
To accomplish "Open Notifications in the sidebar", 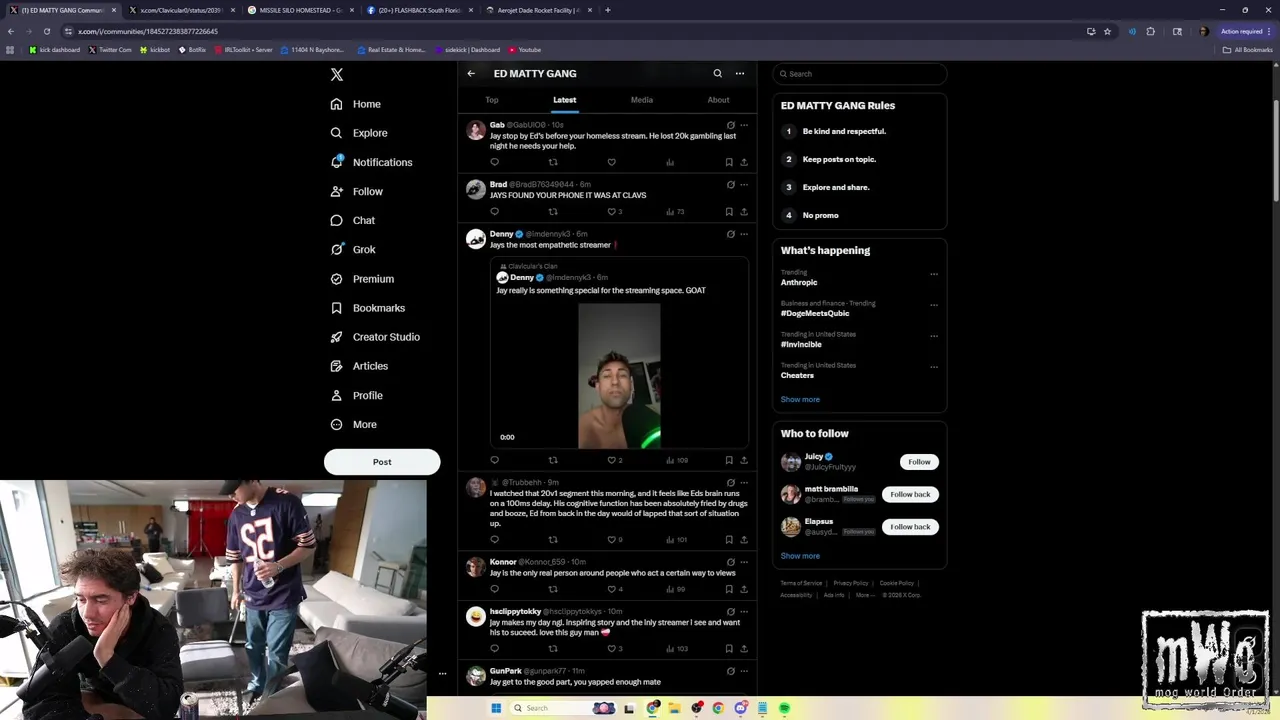I will pyautogui.click(x=371, y=162).
